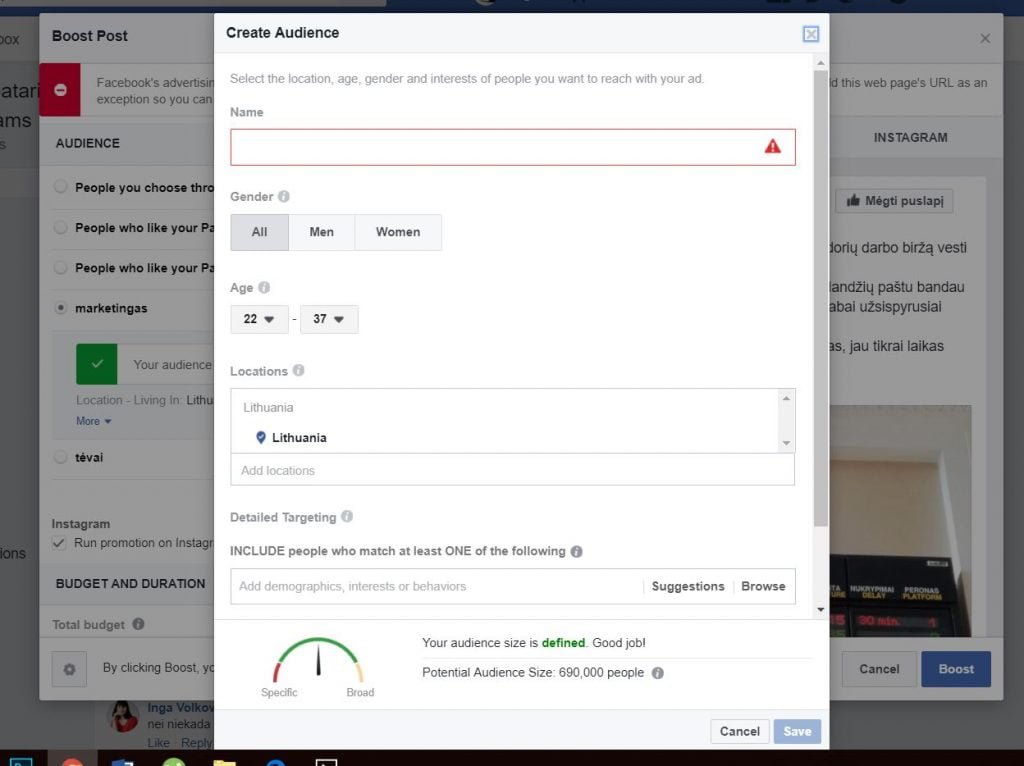The image size is (1024, 766).
Task: Open the Detailed Targeting info icon
Action: click(x=347, y=517)
